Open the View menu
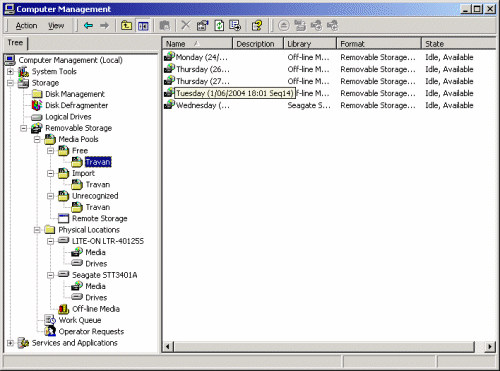This screenshot has height=371, width=500. (56, 26)
